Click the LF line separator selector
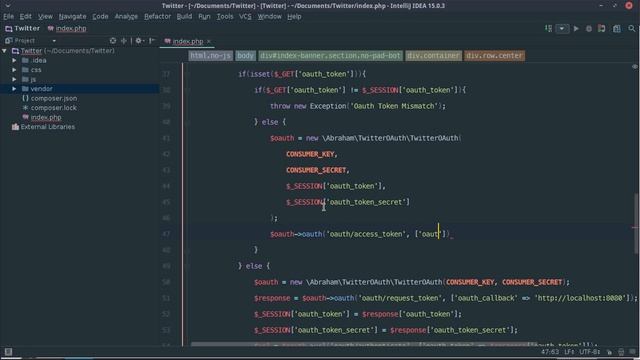 point(569,352)
